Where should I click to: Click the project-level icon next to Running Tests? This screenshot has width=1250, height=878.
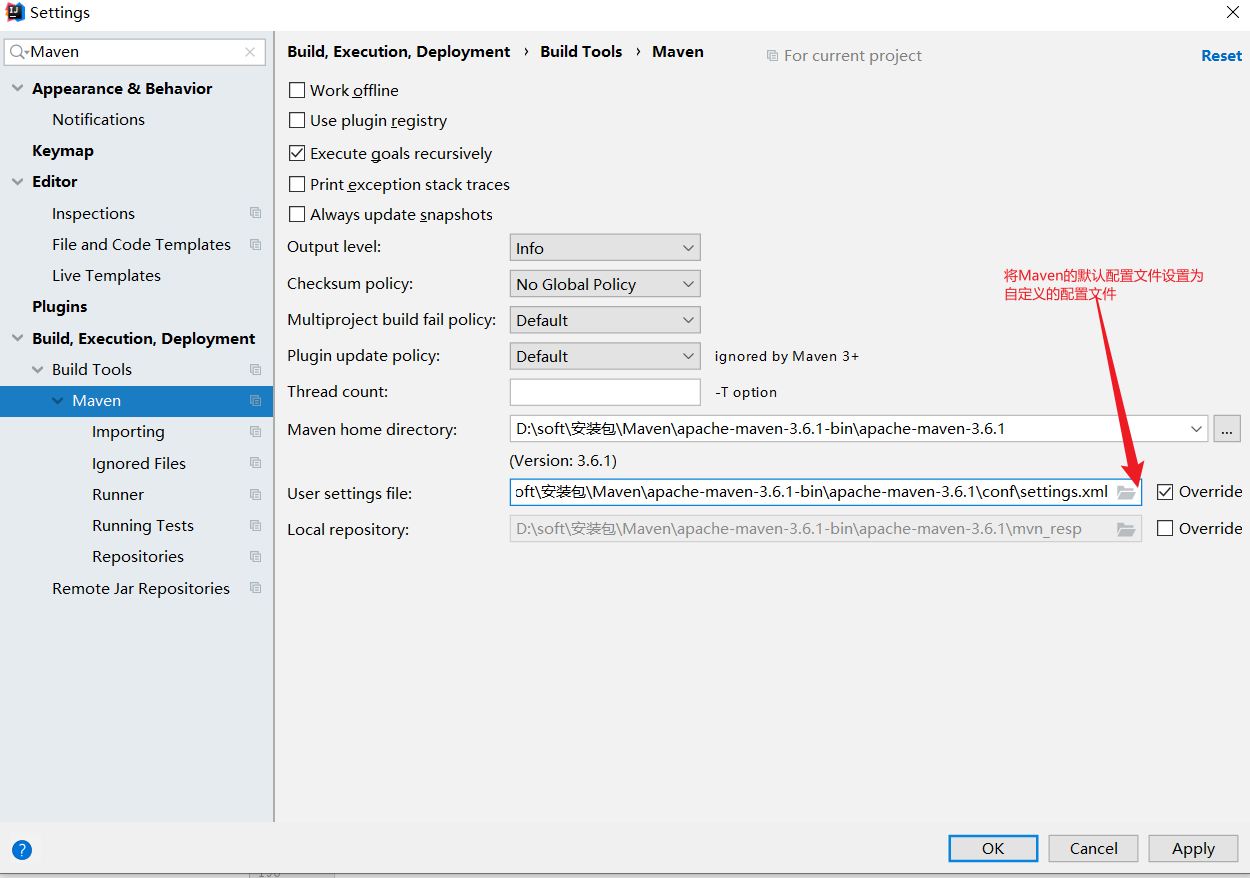(x=256, y=525)
